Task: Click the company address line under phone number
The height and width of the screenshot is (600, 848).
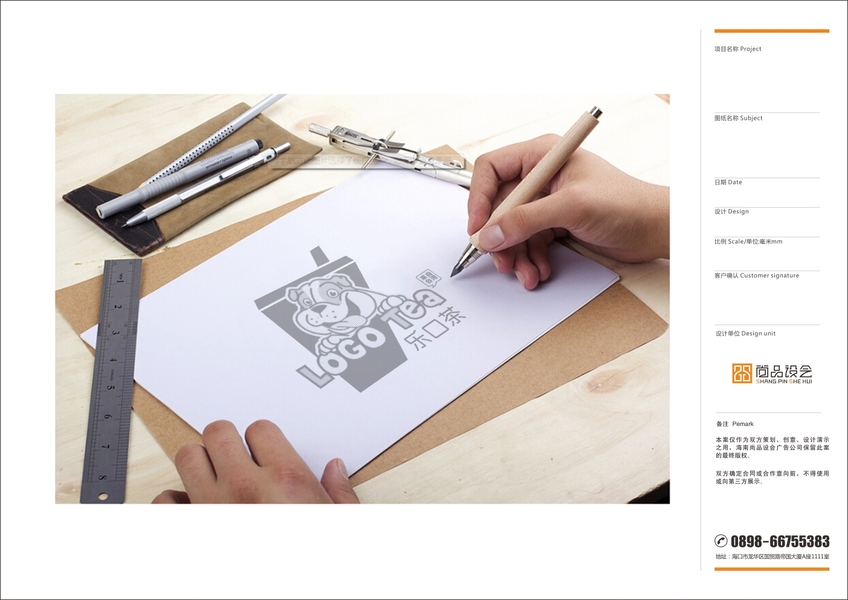Action: (772, 557)
